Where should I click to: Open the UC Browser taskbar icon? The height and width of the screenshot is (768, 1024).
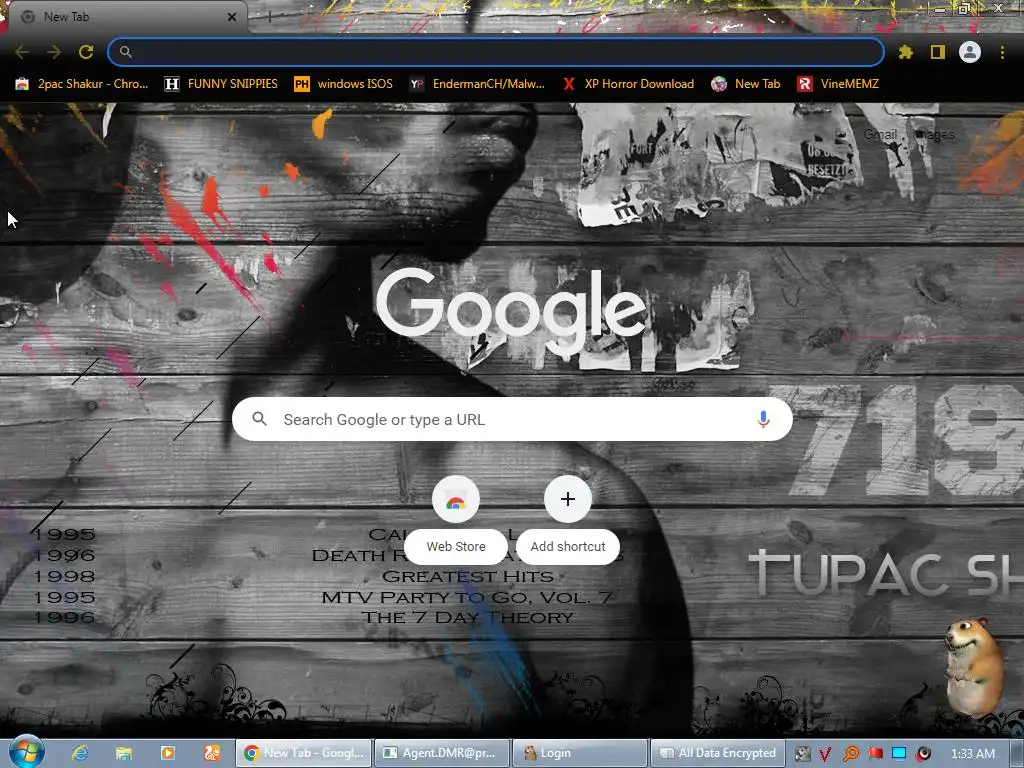[212, 753]
